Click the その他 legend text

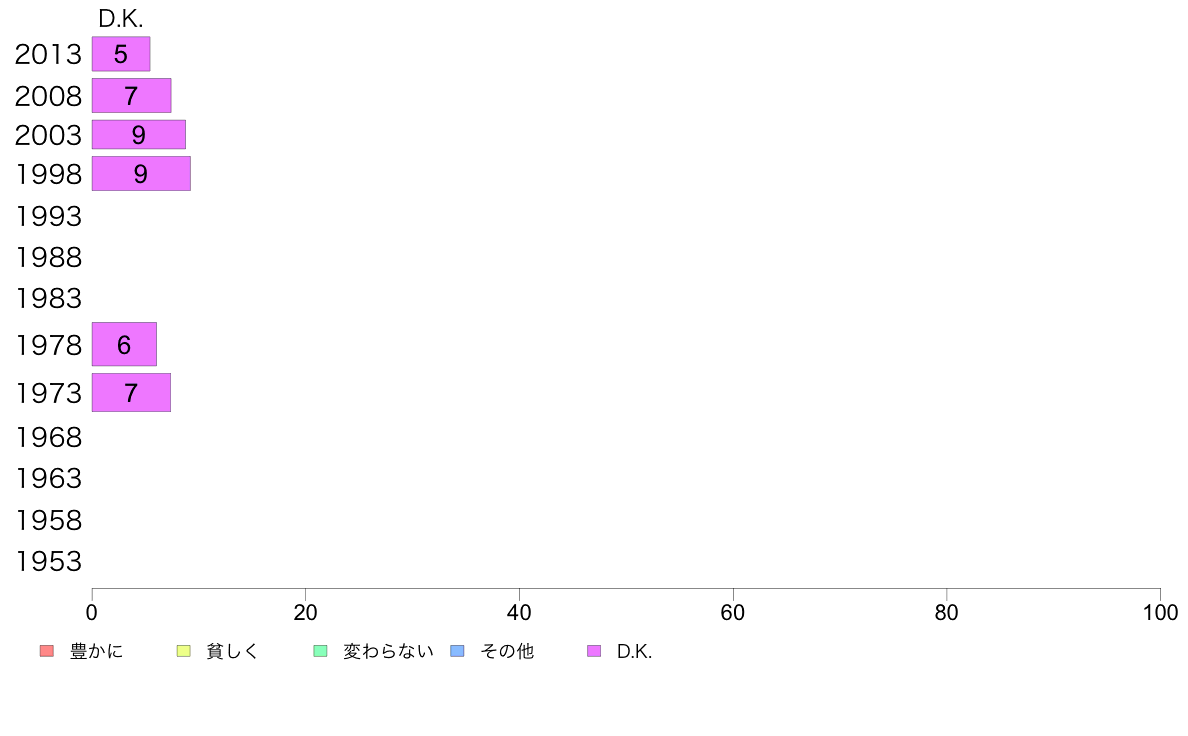point(507,651)
